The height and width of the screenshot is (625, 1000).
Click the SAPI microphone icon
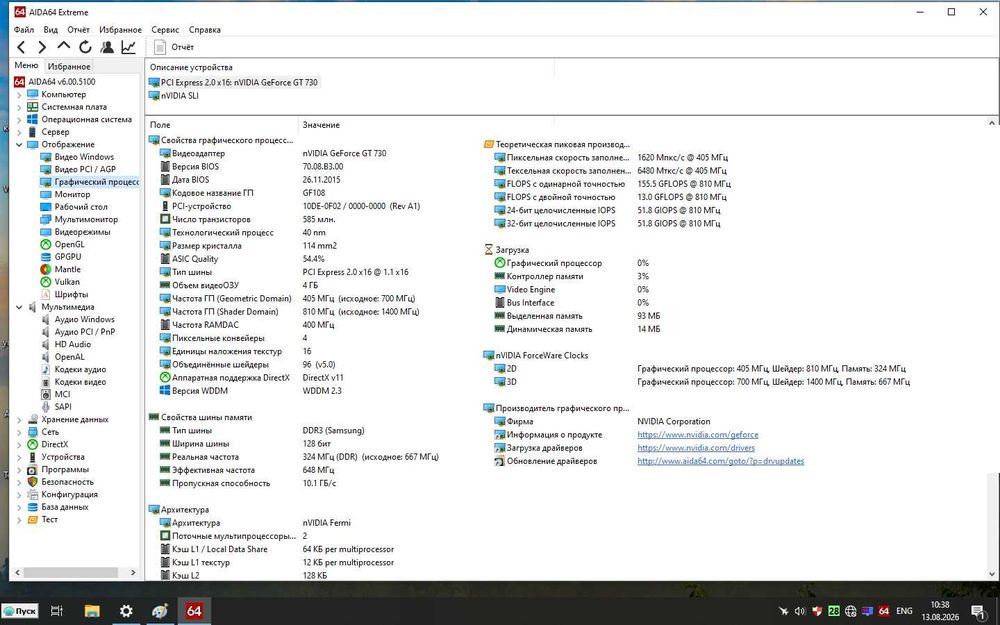(46, 407)
